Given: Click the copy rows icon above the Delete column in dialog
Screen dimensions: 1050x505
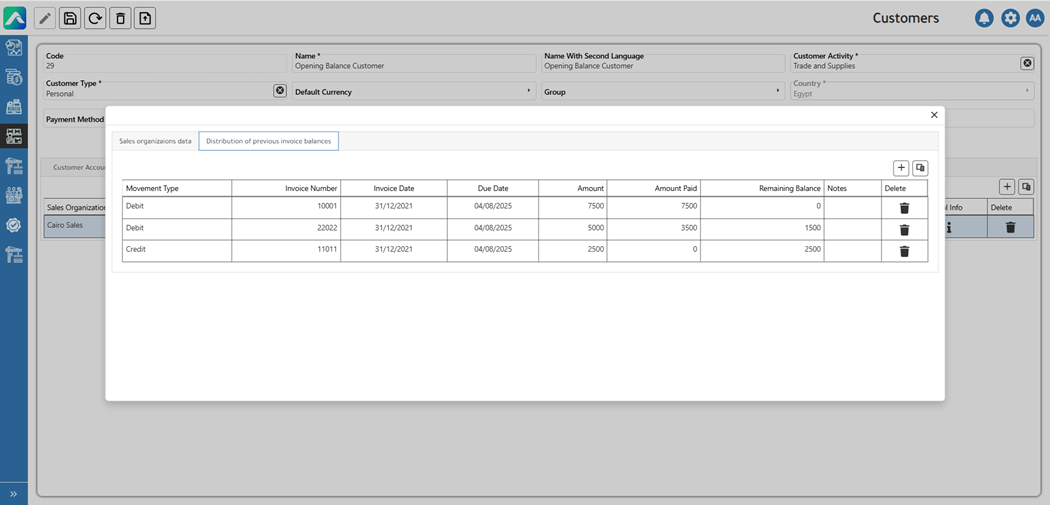Looking at the screenshot, I should click(920, 168).
